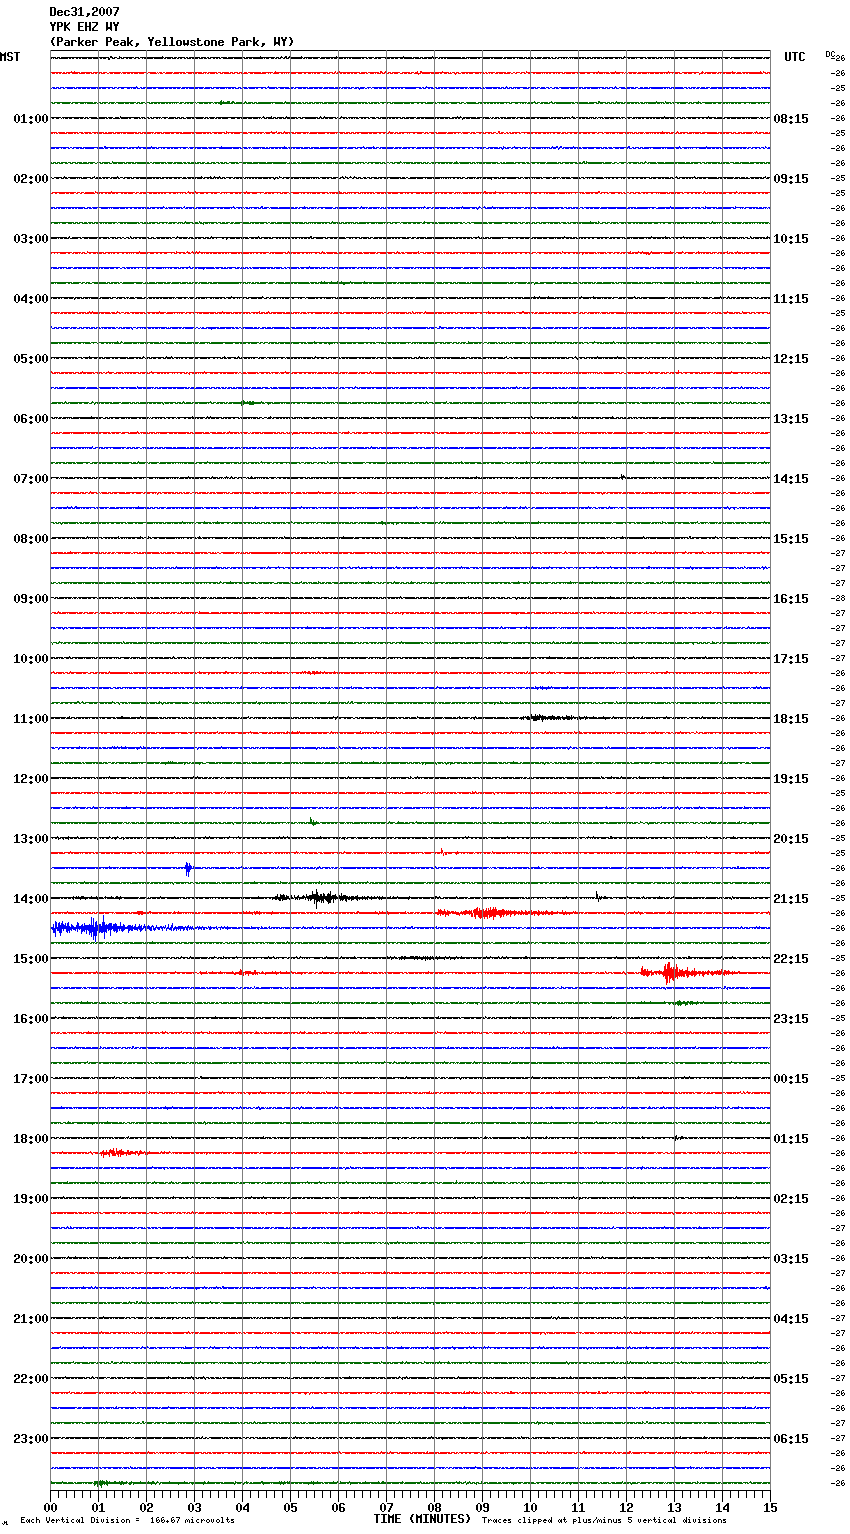The image size is (850, 1534).
Task: Click the 03:00 MST time label
Action: (x=30, y=239)
